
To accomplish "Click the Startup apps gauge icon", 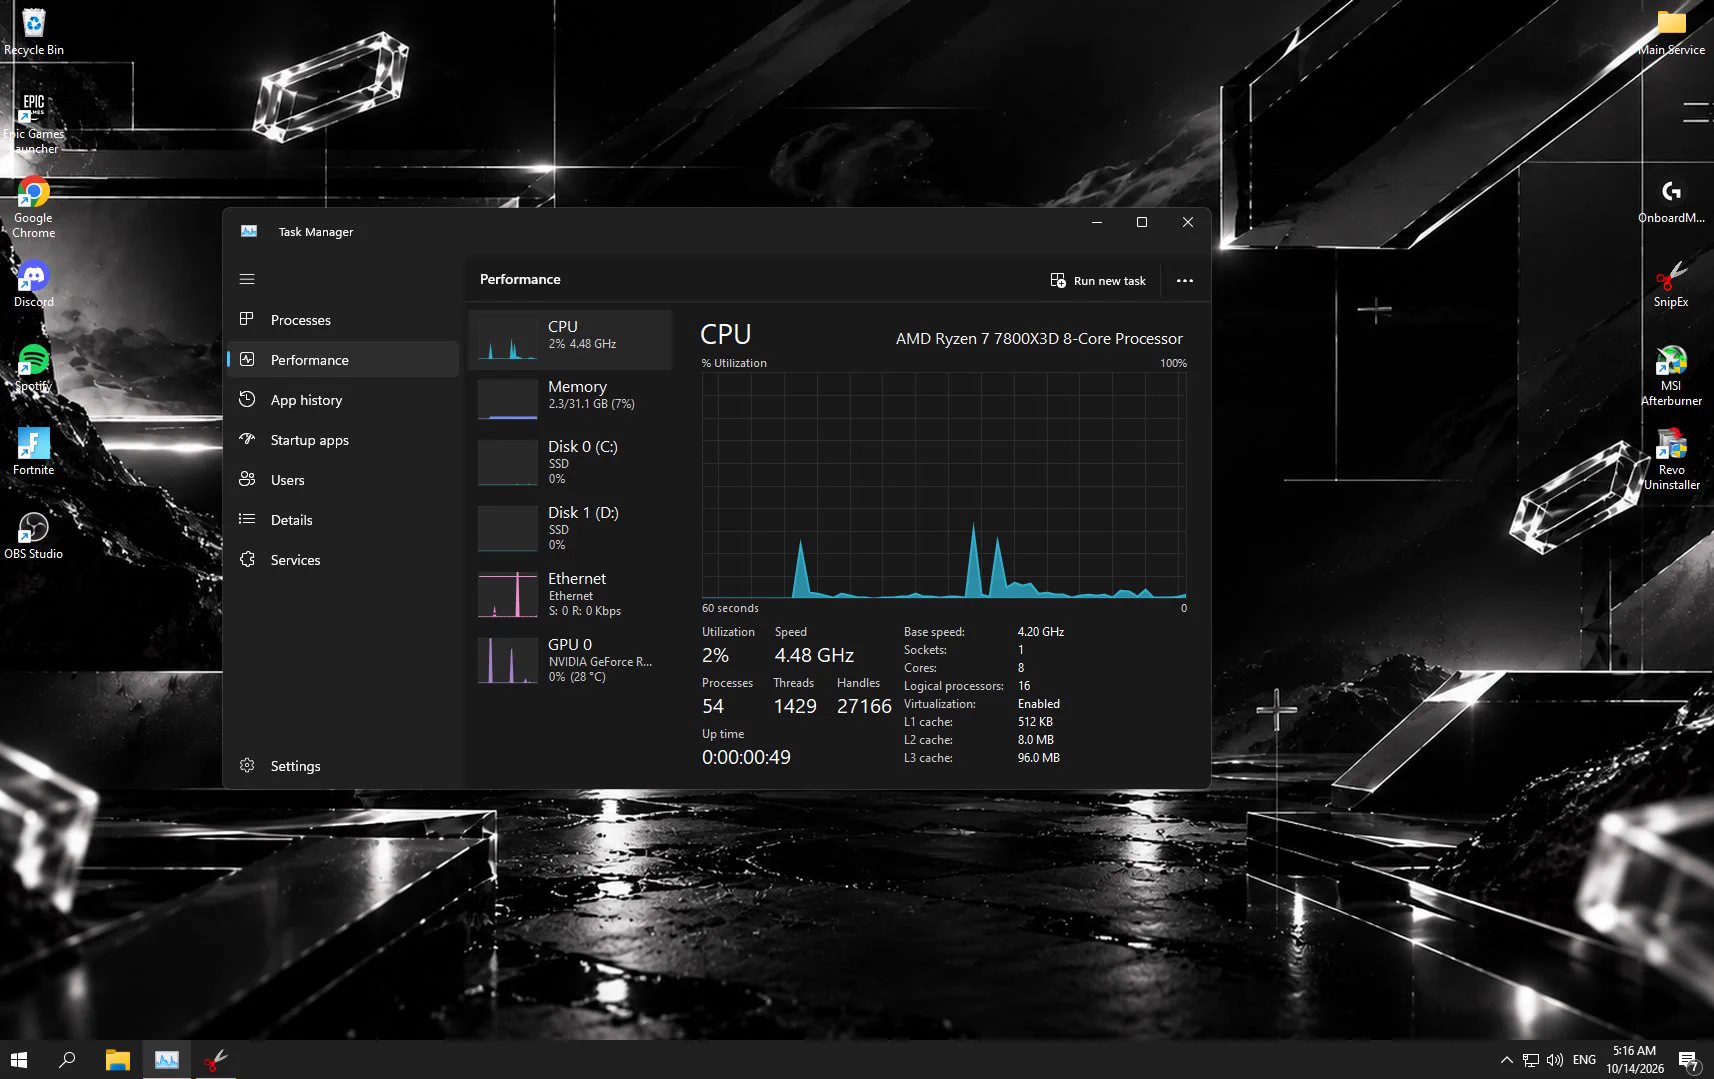I will click(247, 439).
